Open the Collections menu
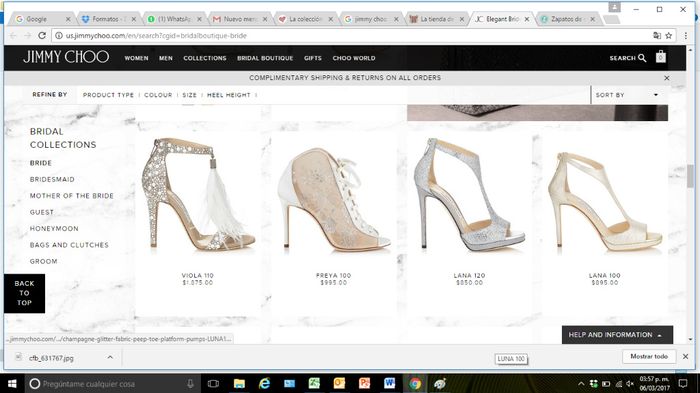This screenshot has width=700, height=393. pyautogui.click(x=204, y=58)
